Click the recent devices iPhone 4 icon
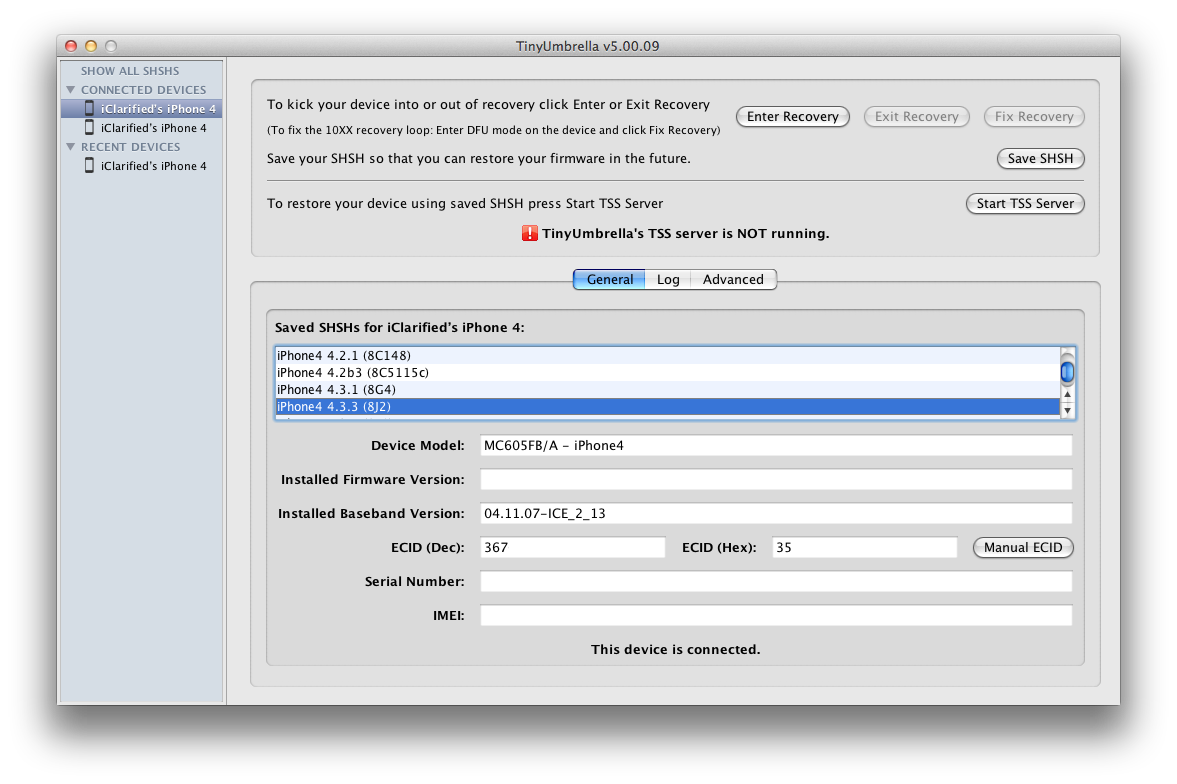The width and height of the screenshot is (1177, 784). coord(89,166)
